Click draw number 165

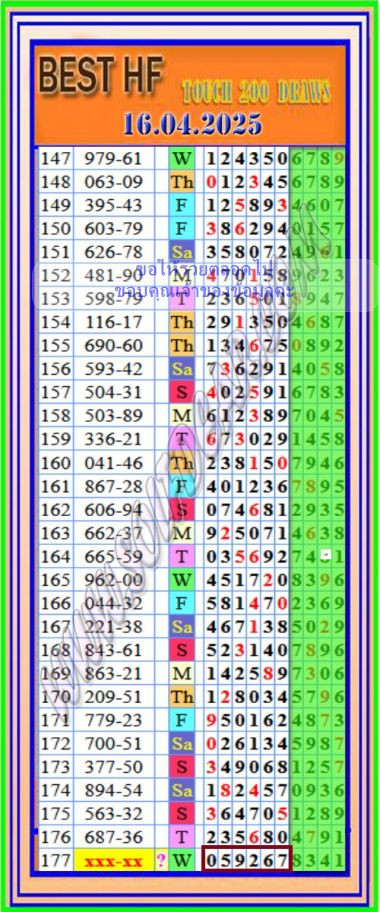(55, 580)
